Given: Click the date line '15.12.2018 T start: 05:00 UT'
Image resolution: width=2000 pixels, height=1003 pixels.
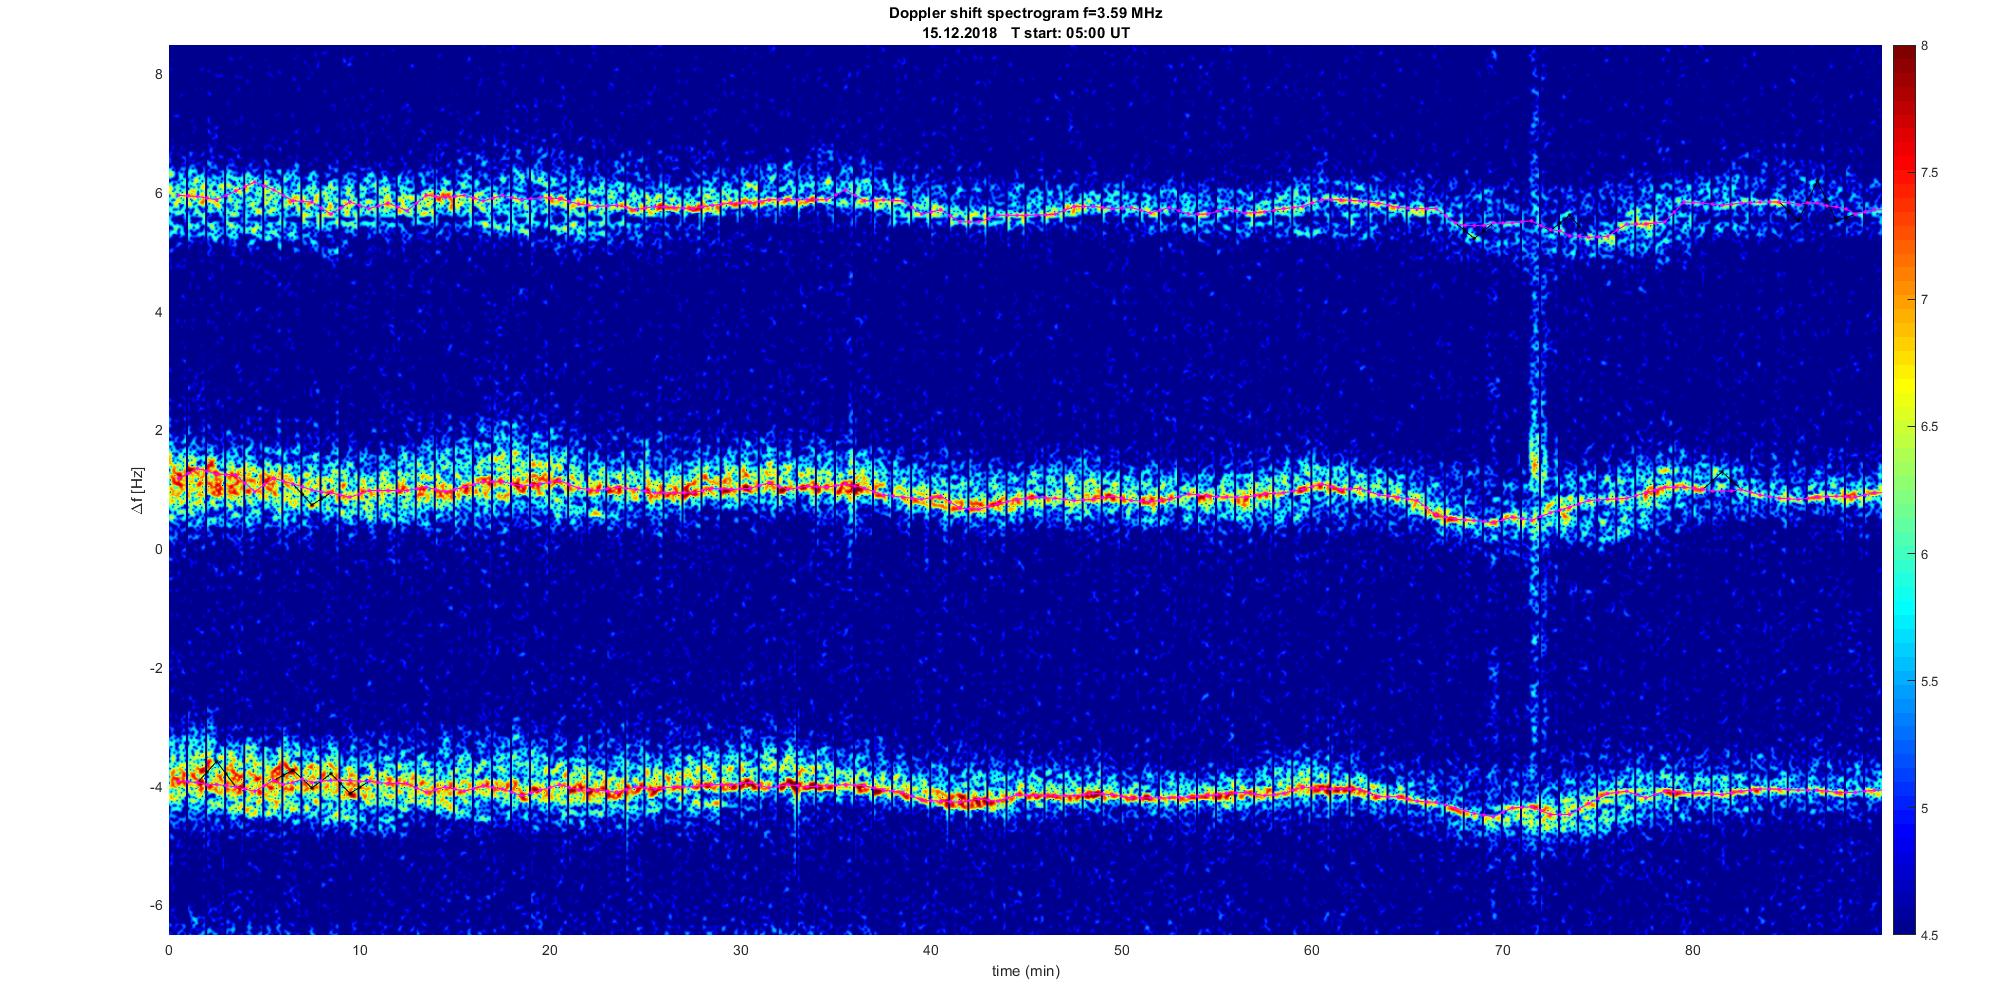Looking at the screenshot, I should [1026, 33].
